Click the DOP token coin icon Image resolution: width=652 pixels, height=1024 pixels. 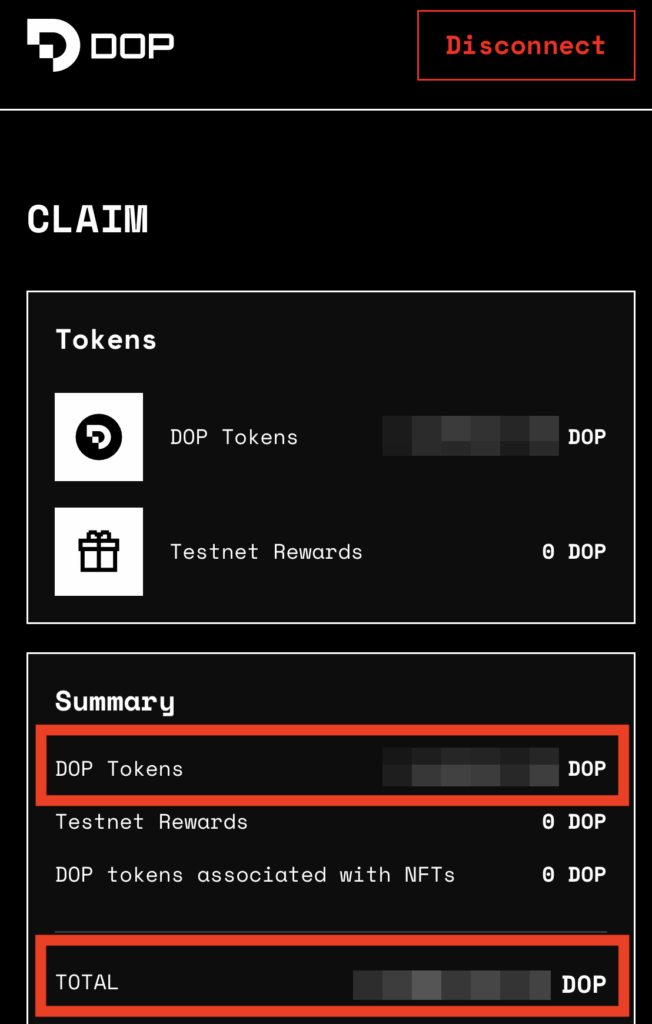click(x=99, y=437)
